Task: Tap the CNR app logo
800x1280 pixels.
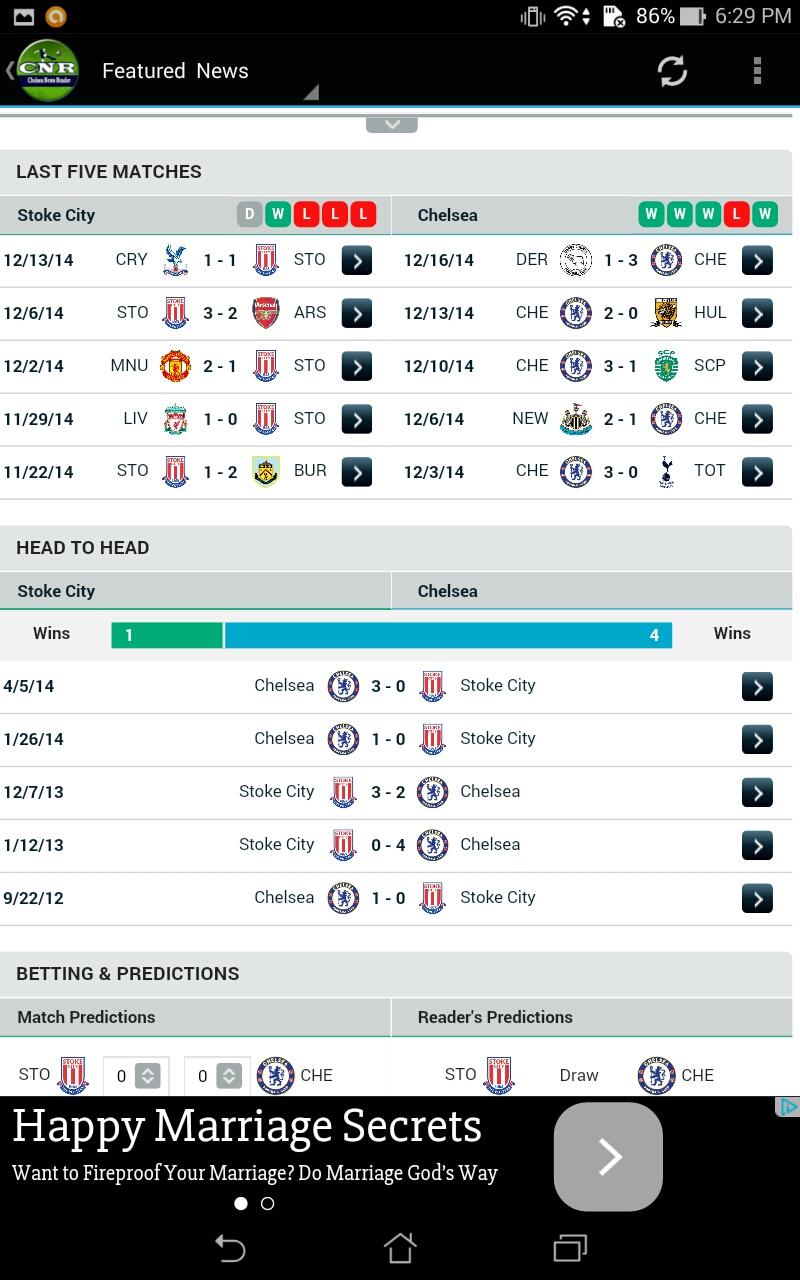Action: click(x=47, y=71)
